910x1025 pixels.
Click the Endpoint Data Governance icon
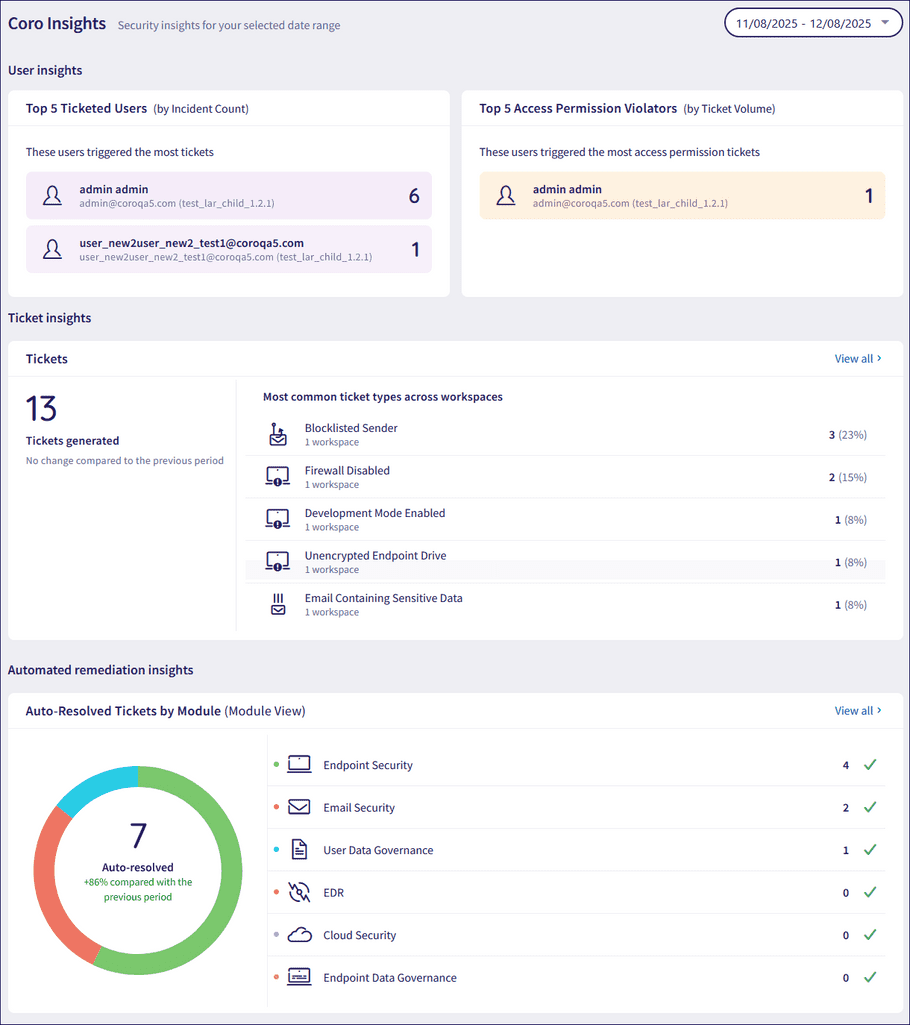pos(298,977)
